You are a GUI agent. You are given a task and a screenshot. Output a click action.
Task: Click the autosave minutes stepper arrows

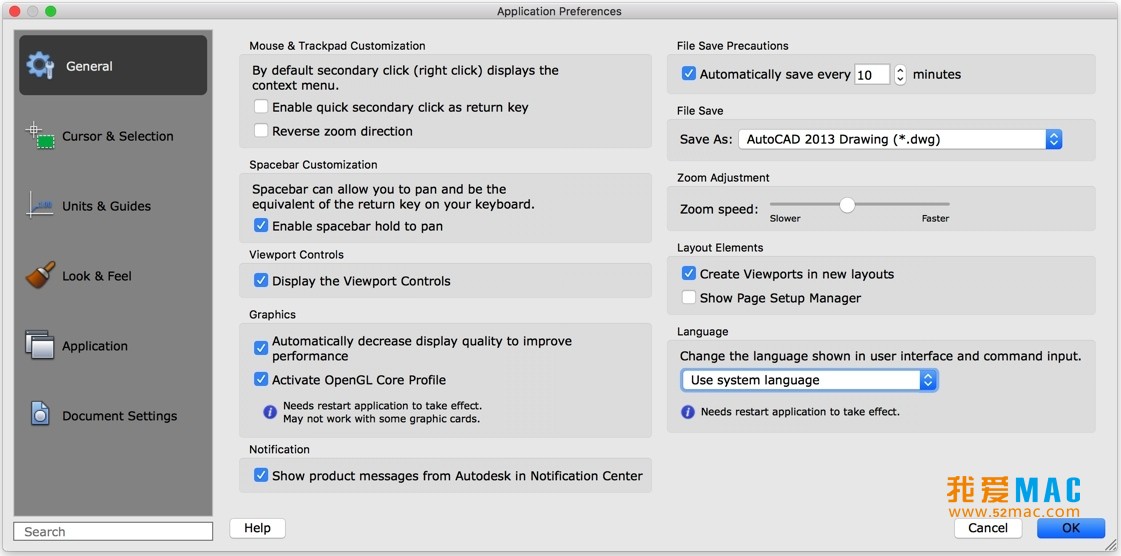[x=900, y=74]
